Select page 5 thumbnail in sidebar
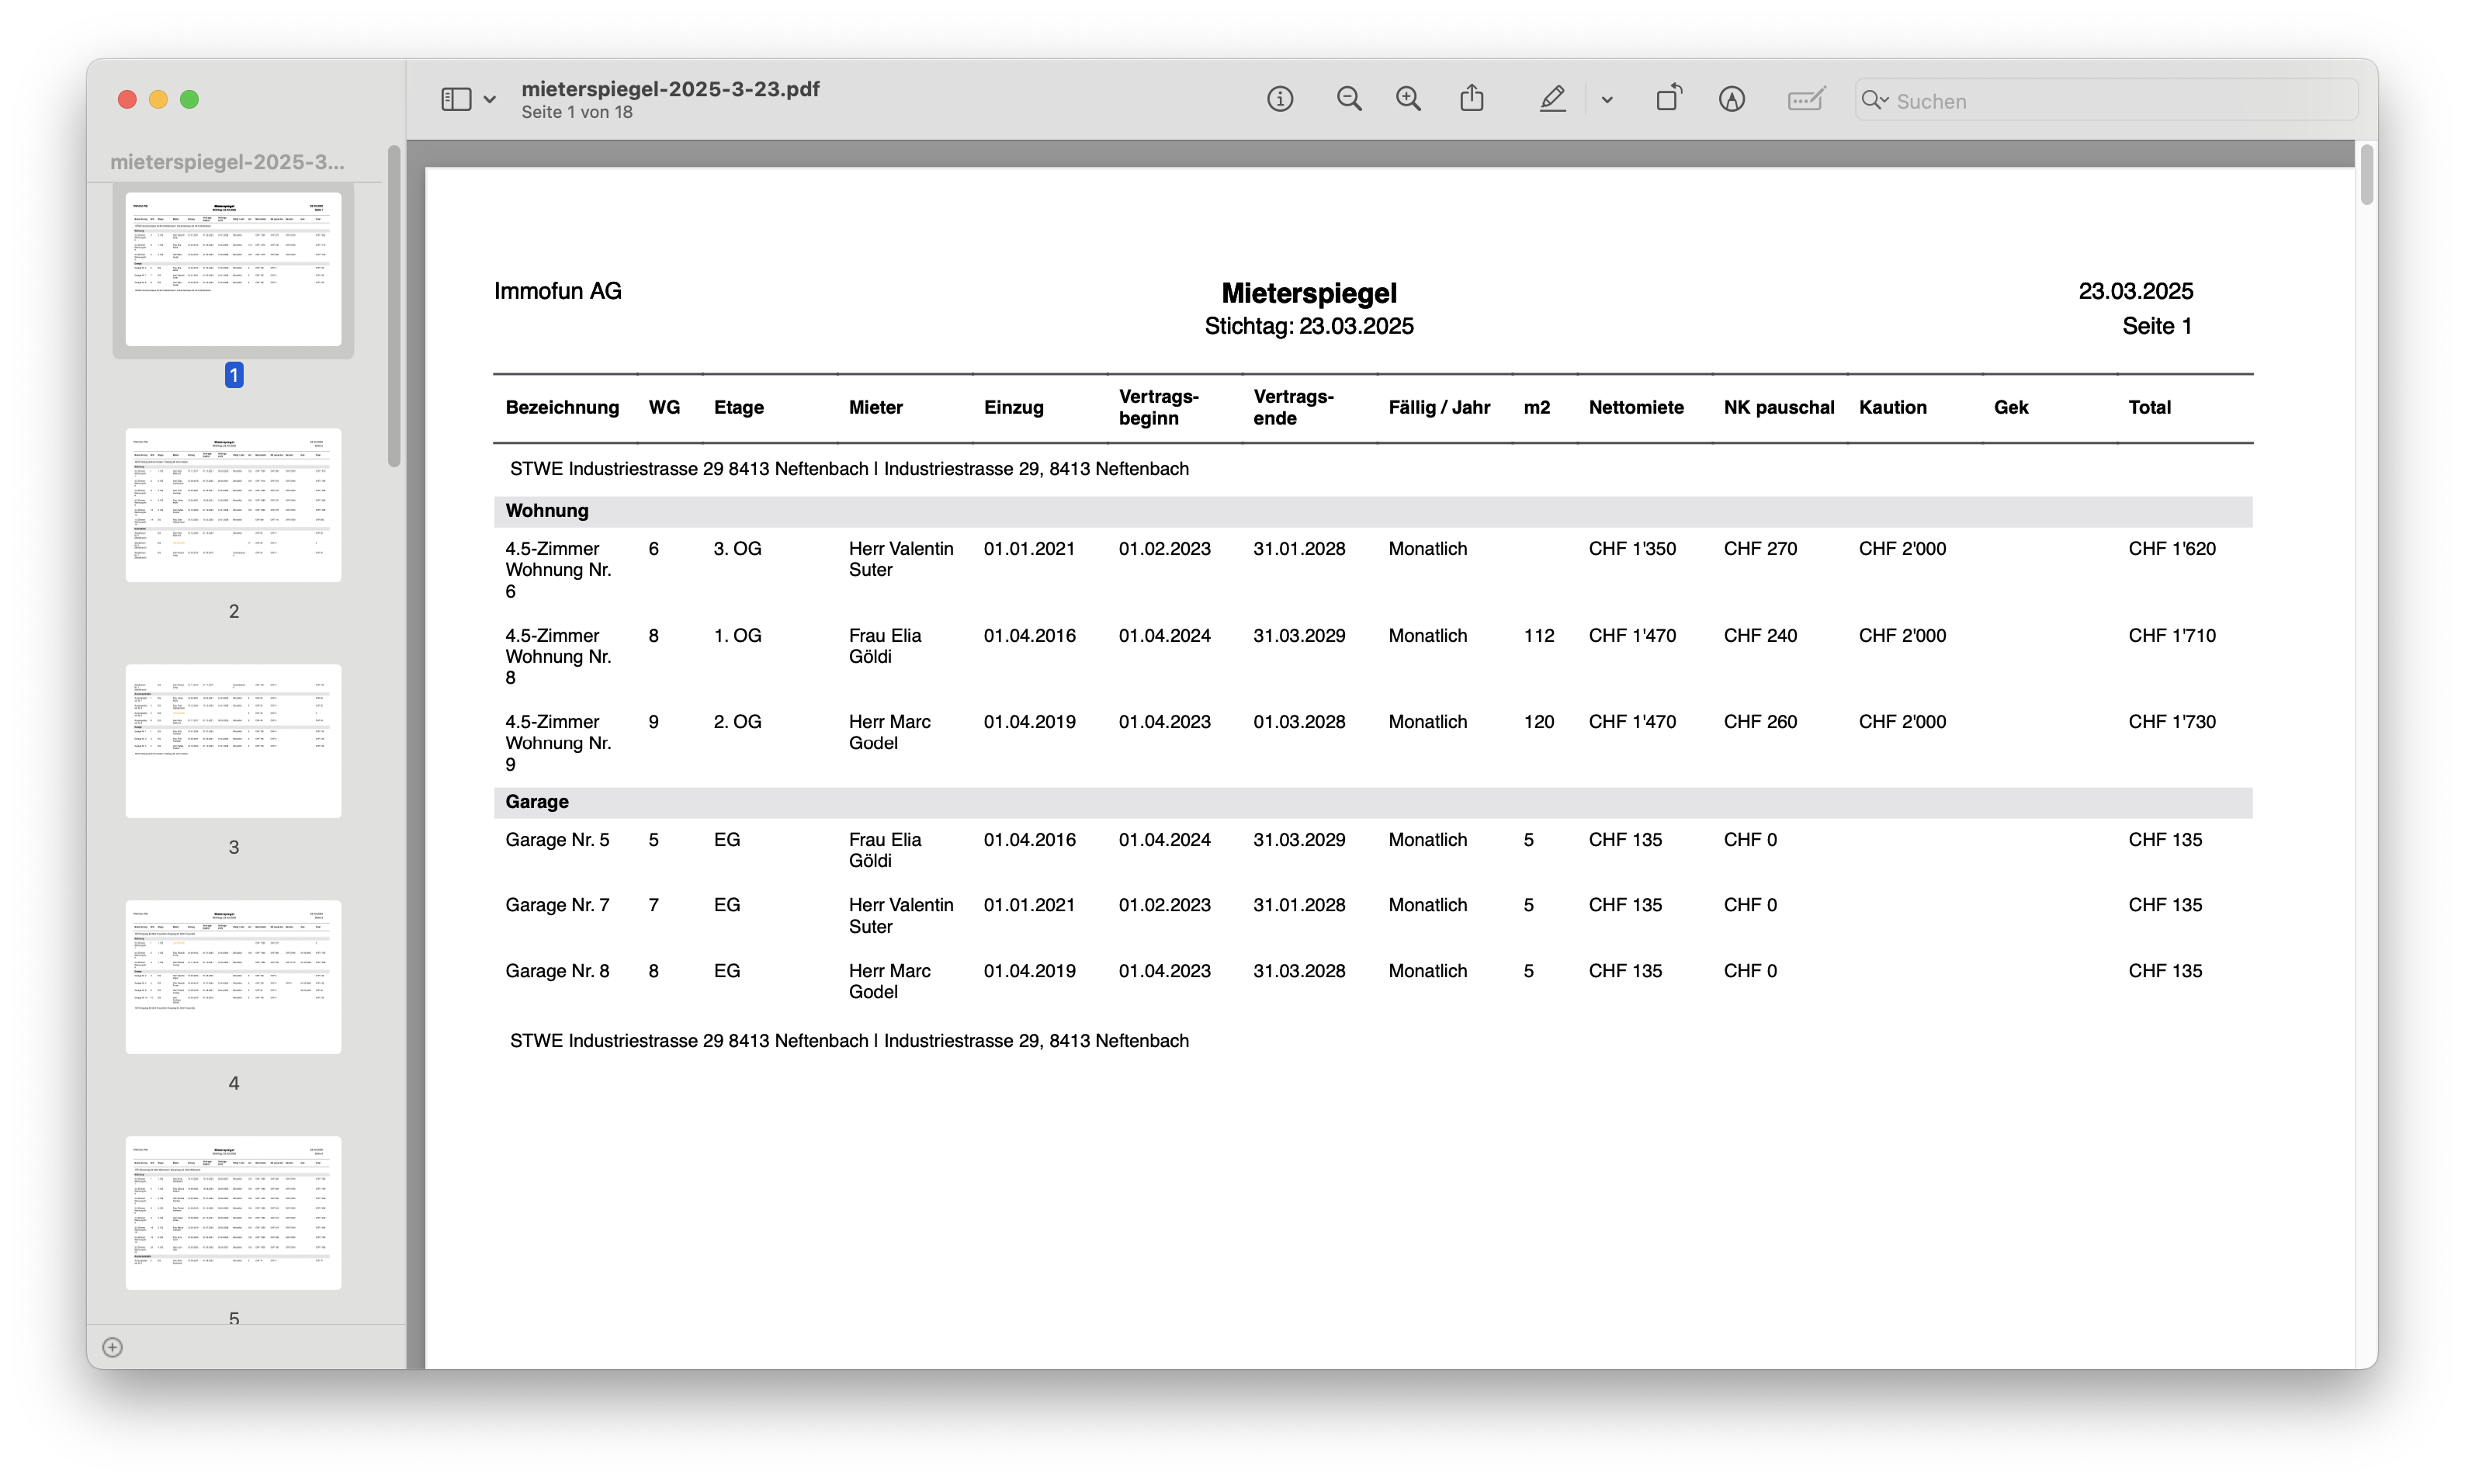 pos(233,1212)
